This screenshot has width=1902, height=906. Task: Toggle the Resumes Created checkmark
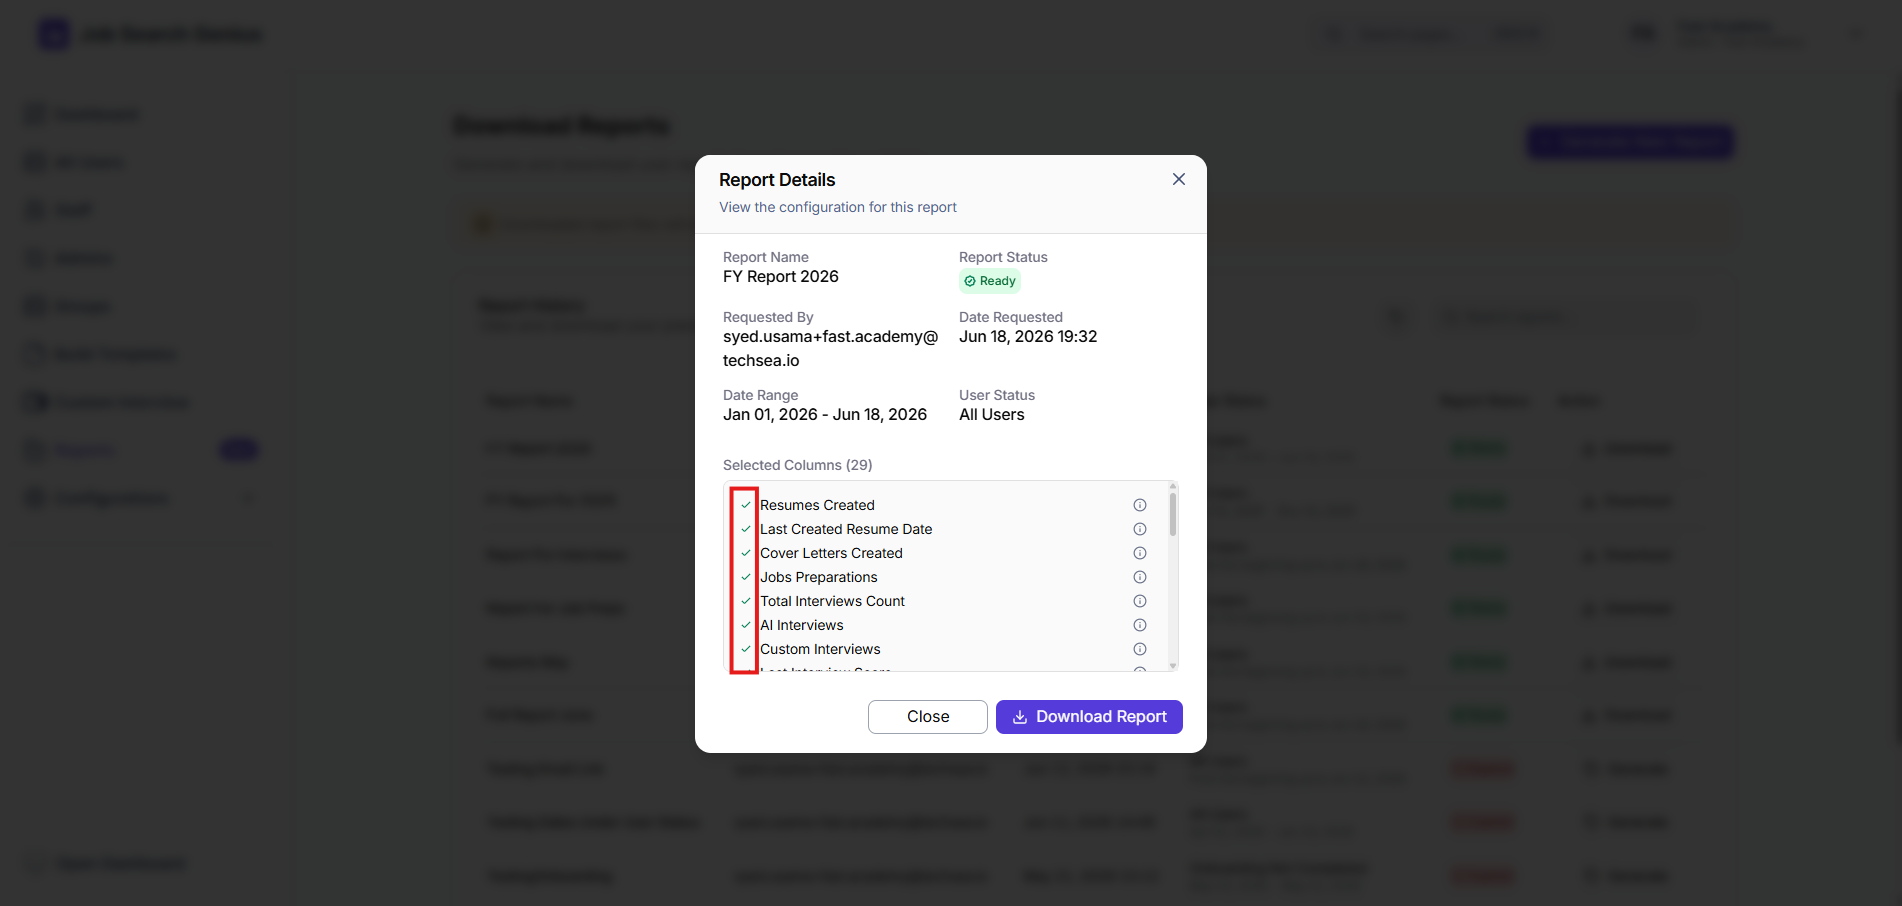pyautogui.click(x=746, y=505)
